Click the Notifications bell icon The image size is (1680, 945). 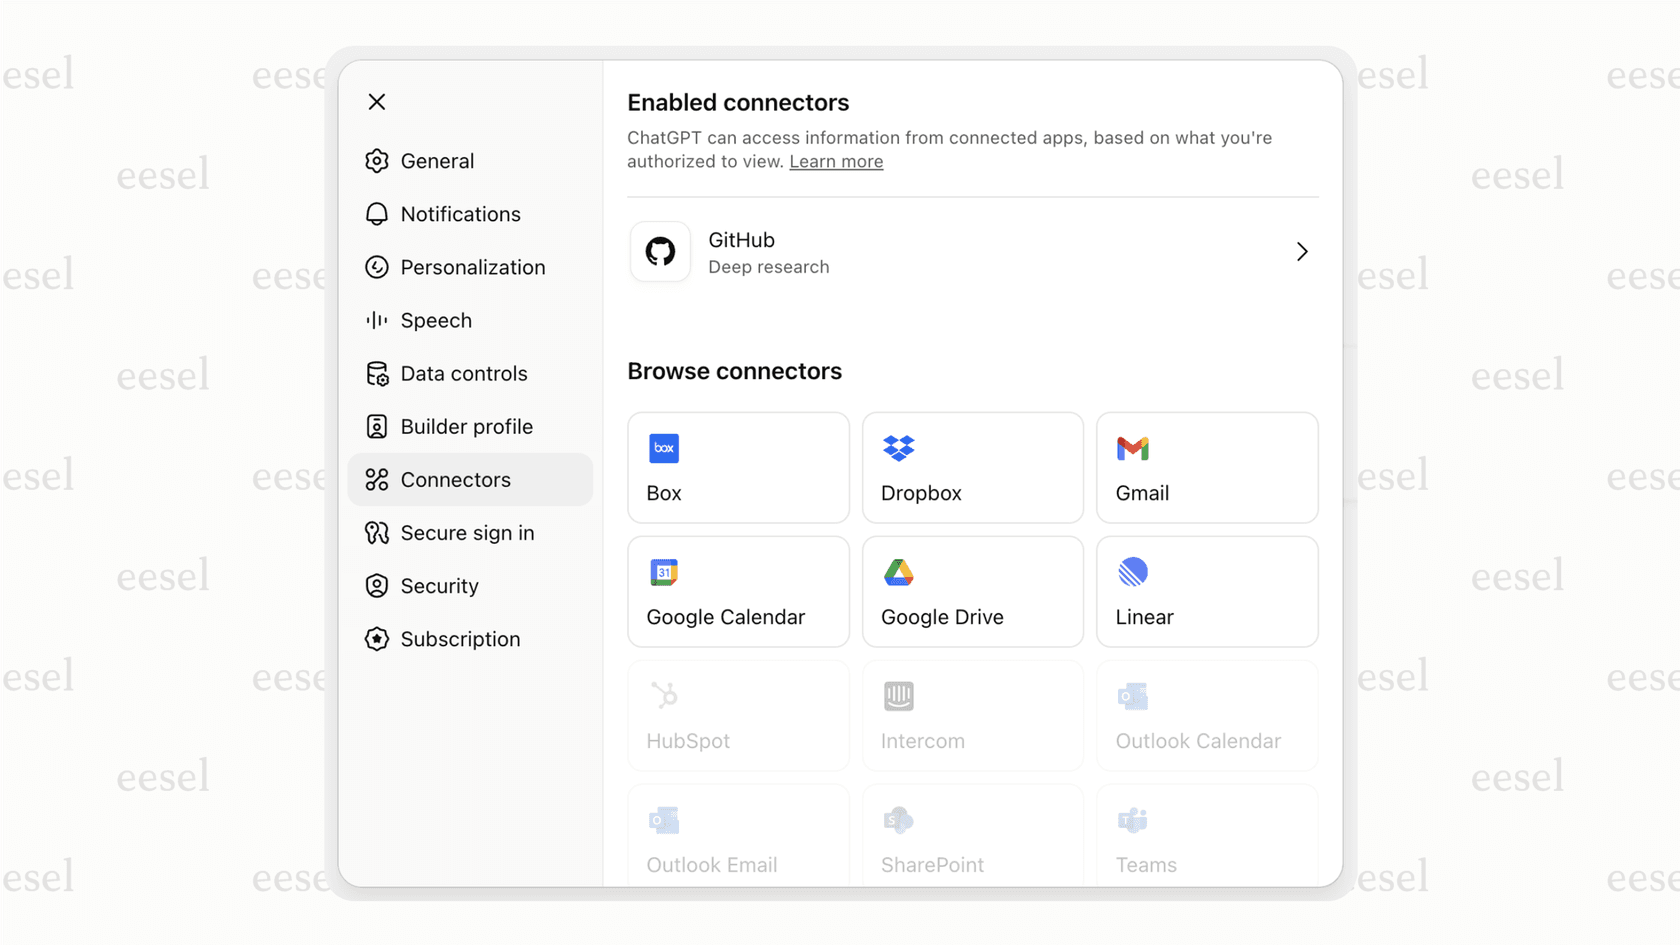(x=376, y=213)
